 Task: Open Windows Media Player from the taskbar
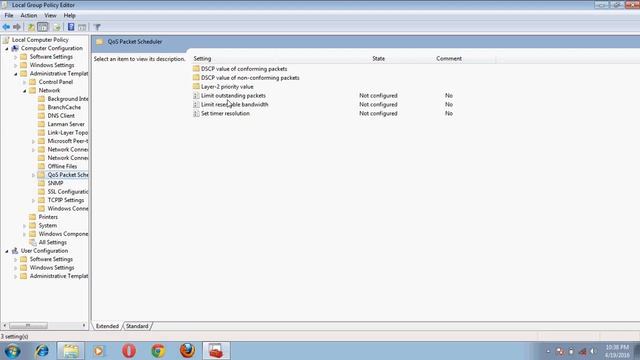click(99, 351)
